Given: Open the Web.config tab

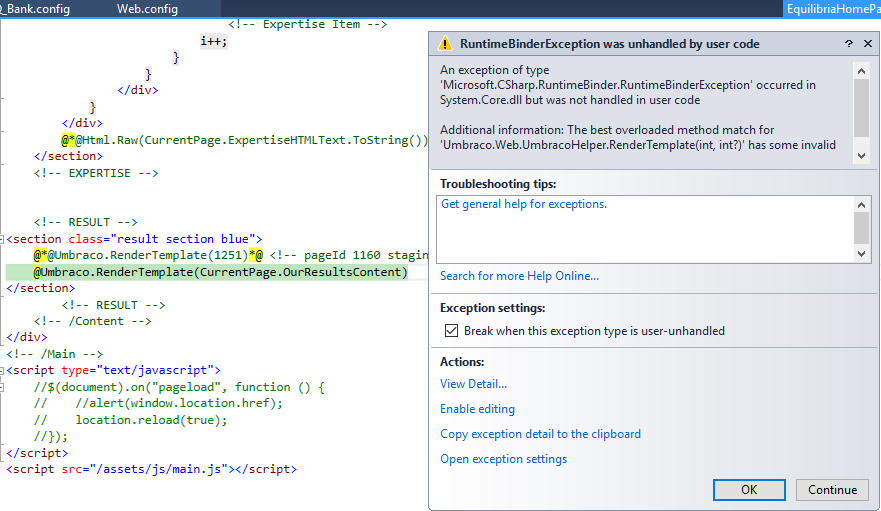Looking at the screenshot, I should coord(147,9).
